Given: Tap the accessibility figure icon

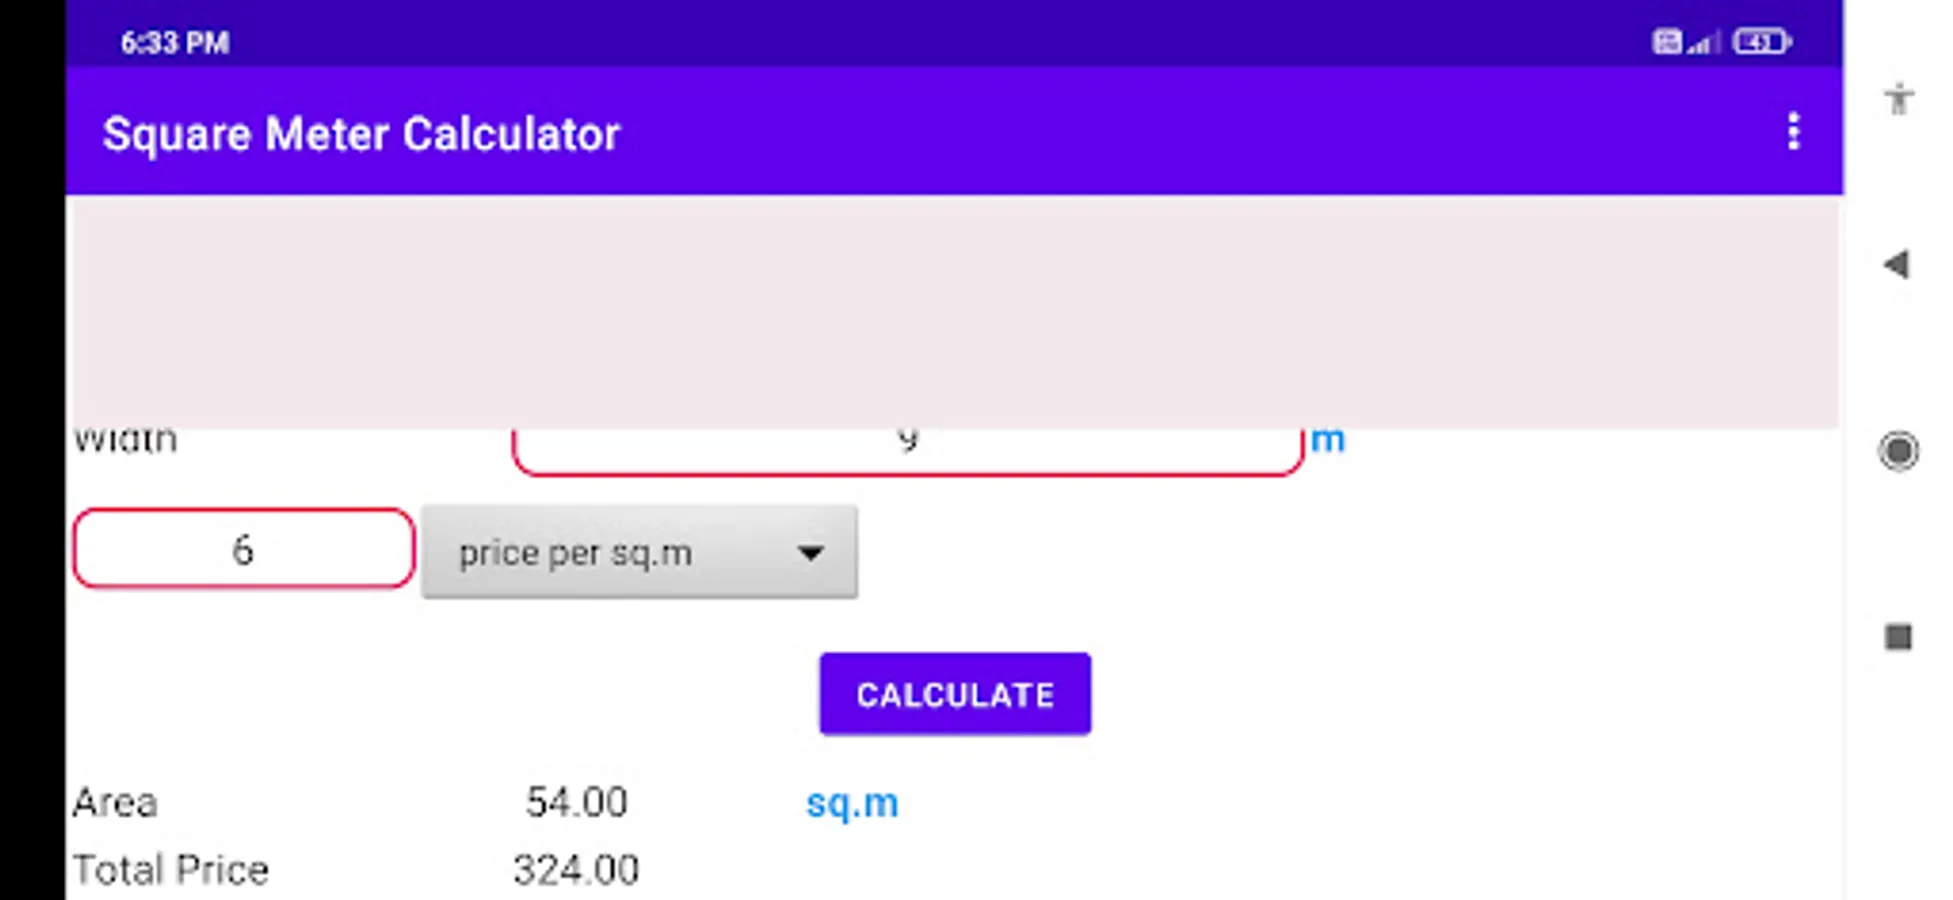Looking at the screenshot, I should point(1898,99).
